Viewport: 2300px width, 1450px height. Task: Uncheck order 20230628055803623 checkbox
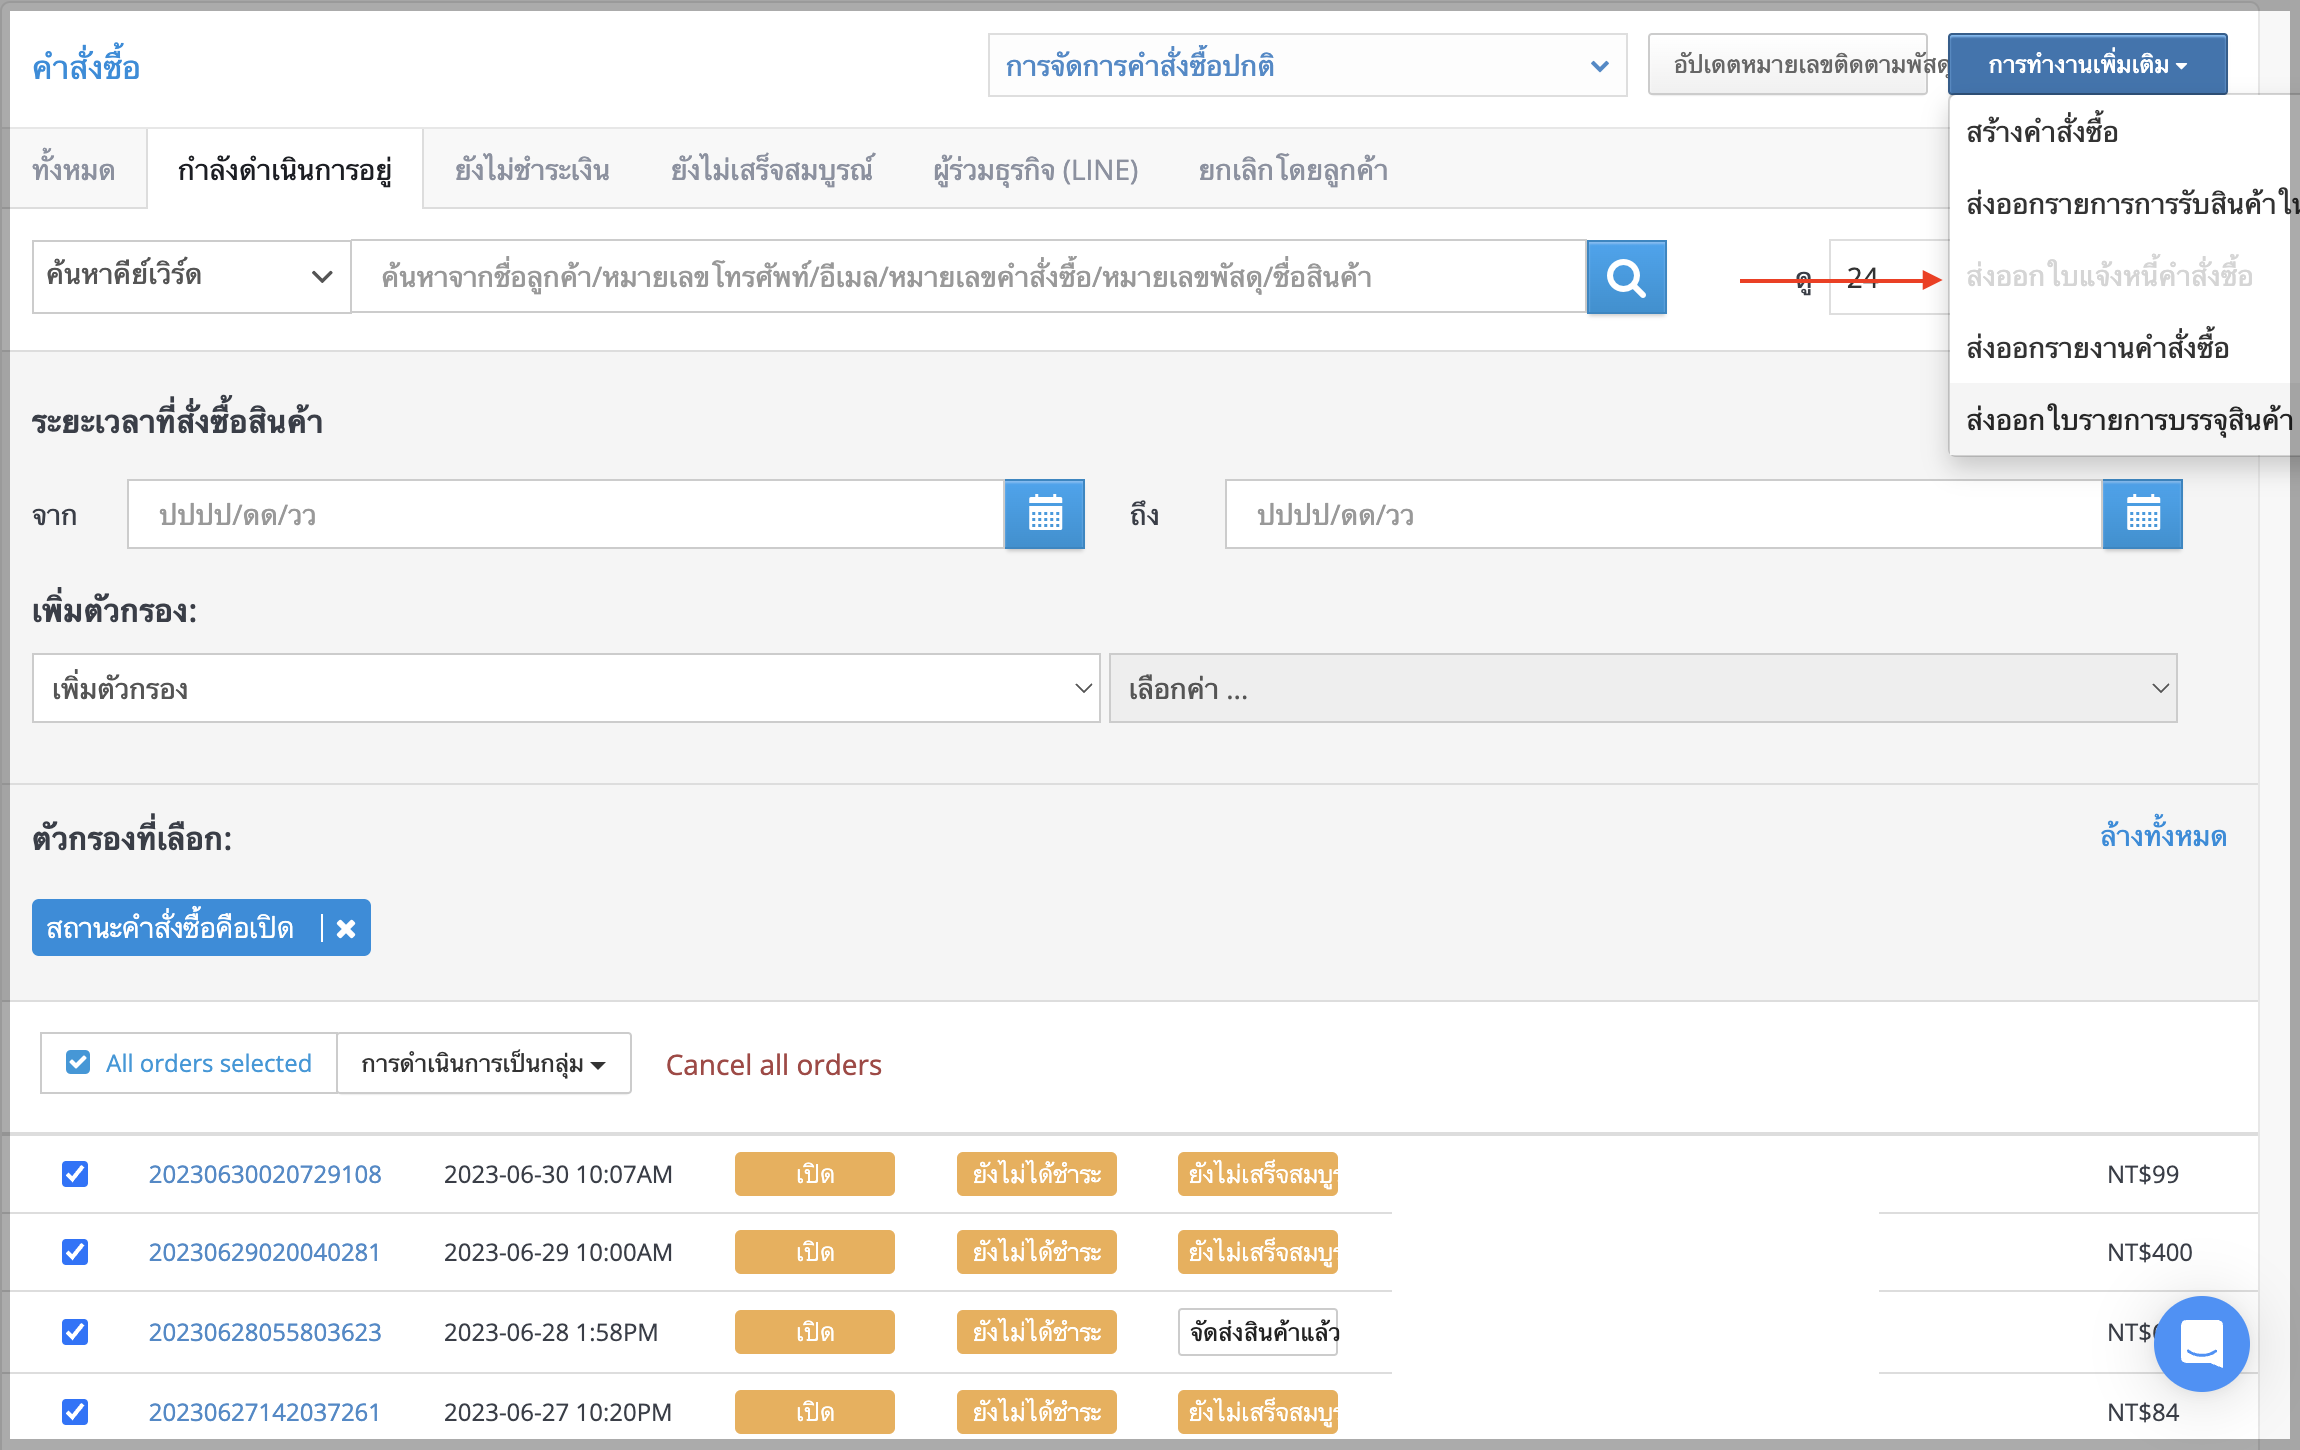click(75, 1332)
